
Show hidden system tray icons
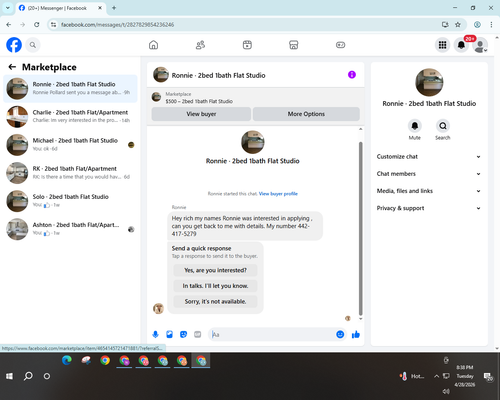click(x=436, y=376)
